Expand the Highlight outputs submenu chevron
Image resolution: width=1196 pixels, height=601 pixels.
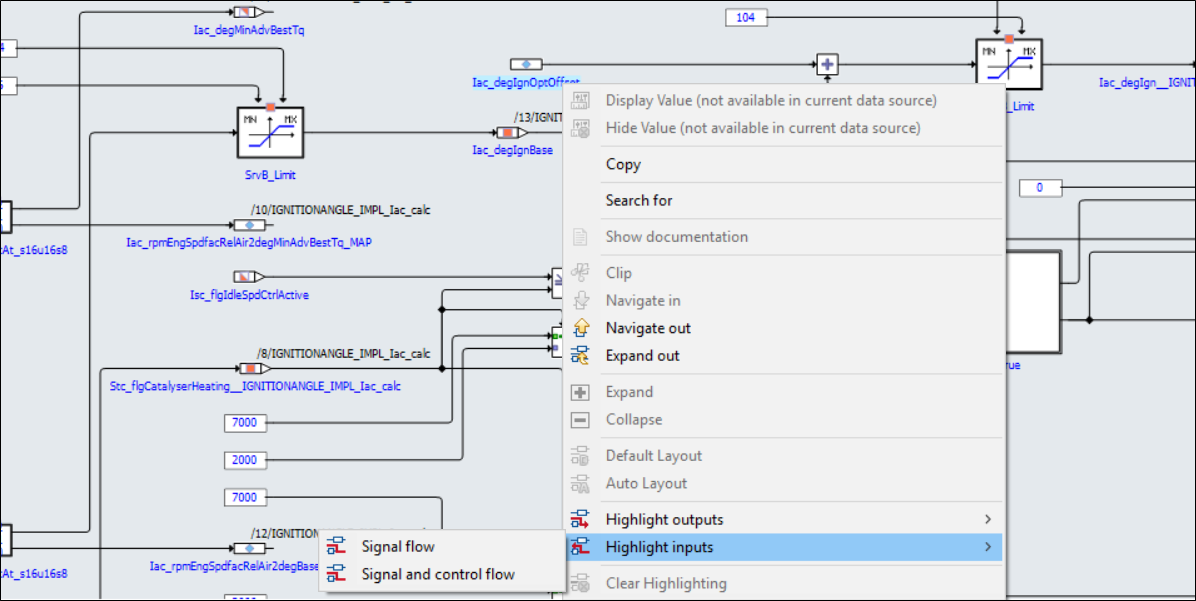click(987, 518)
